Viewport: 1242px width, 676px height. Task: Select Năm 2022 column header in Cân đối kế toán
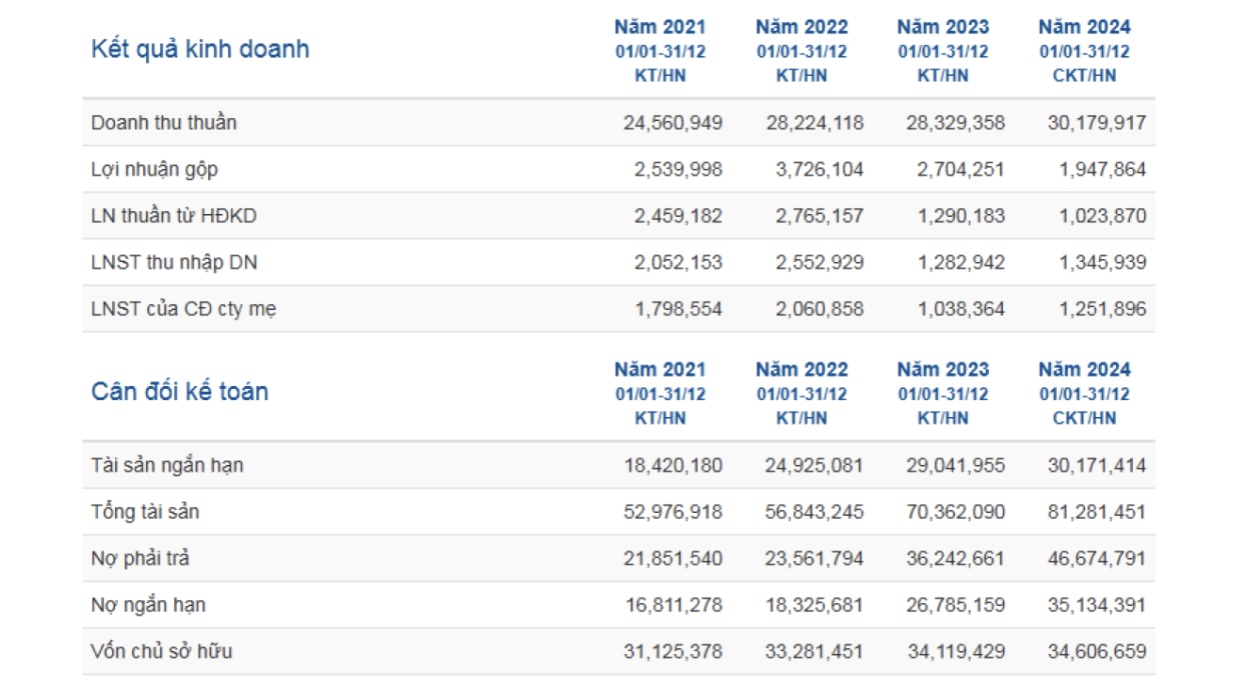pyautogui.click(x=801, y=369)
